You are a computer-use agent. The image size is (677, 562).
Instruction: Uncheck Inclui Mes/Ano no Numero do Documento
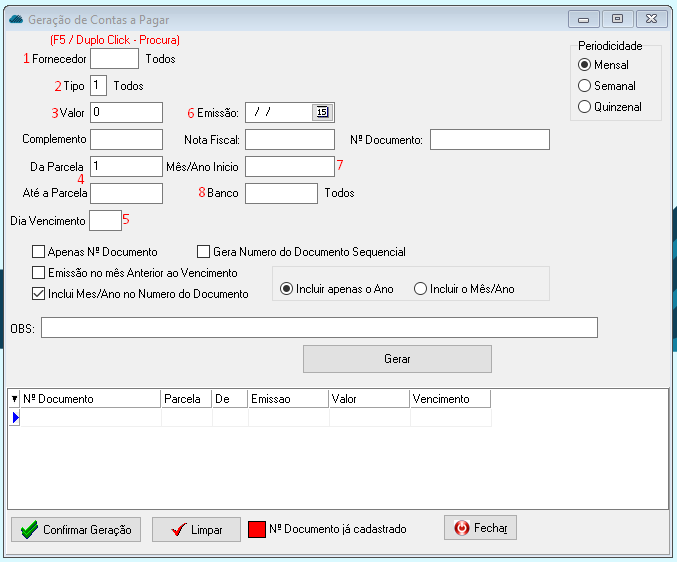click(39, 294)
